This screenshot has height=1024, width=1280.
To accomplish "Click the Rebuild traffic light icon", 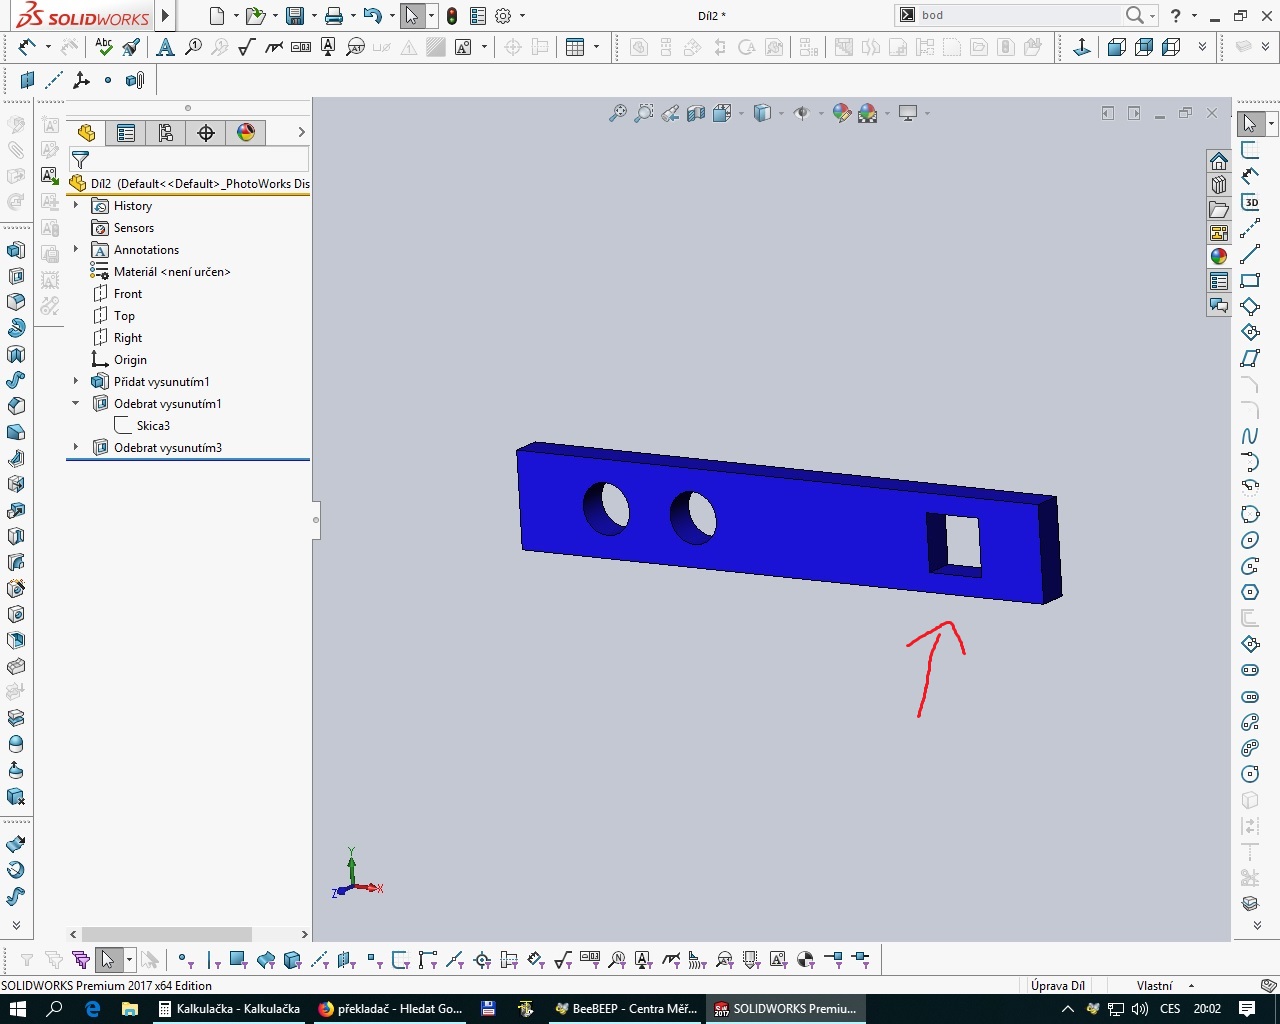I will tap(452, 16).
